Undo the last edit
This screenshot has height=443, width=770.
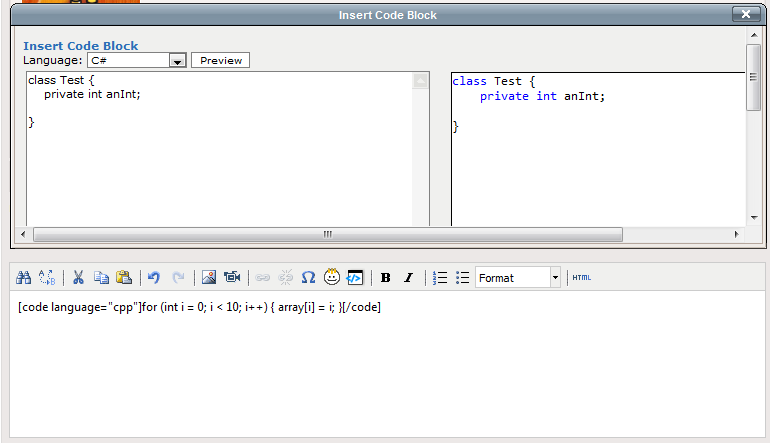click(154, 278)
